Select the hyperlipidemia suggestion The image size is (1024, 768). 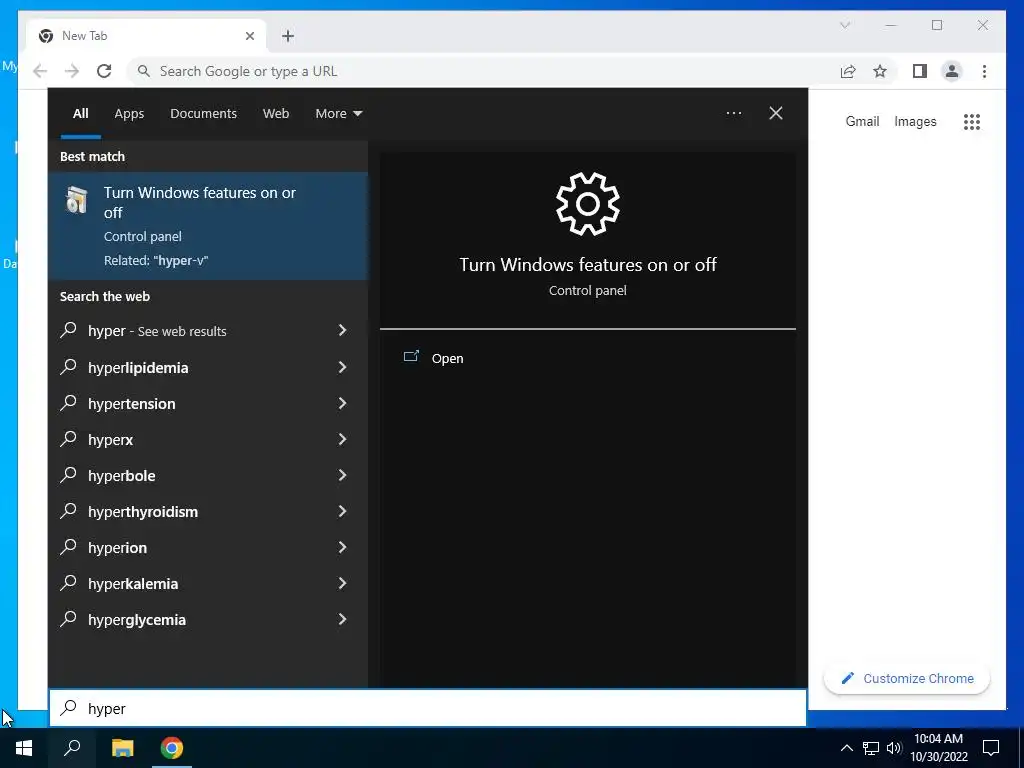pyautogui.click(x=208, y=367)
